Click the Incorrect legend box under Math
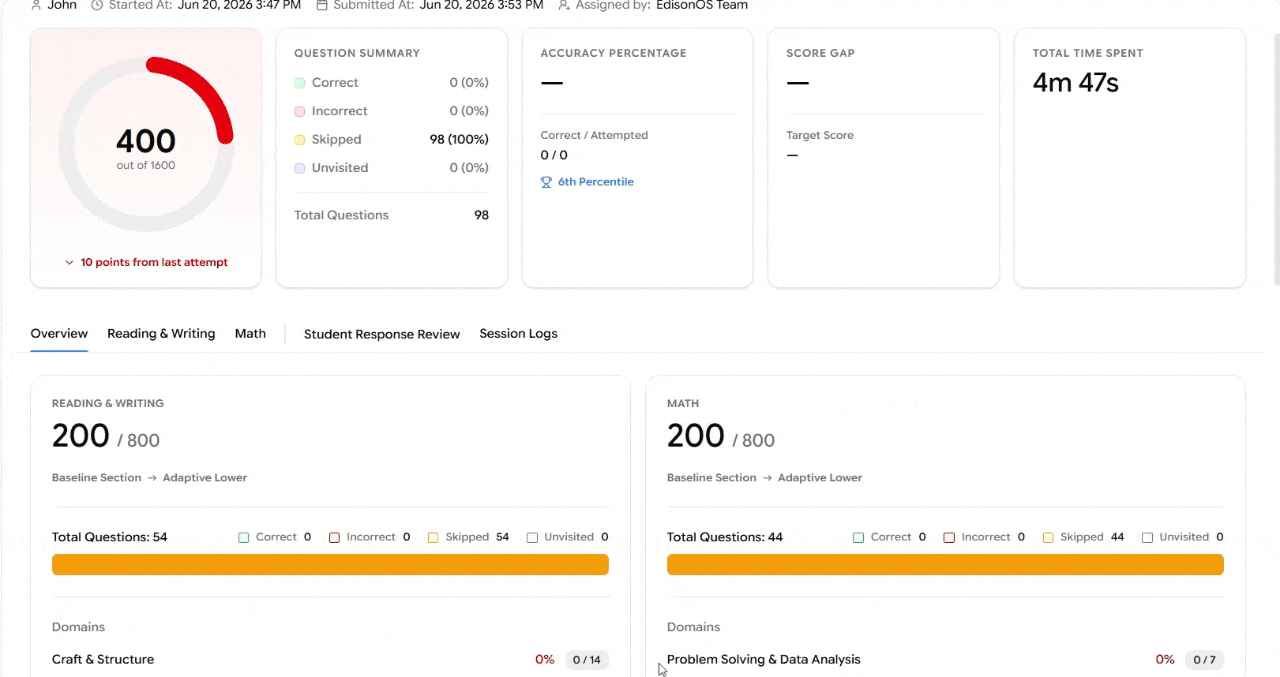 [x=949, y=537]
